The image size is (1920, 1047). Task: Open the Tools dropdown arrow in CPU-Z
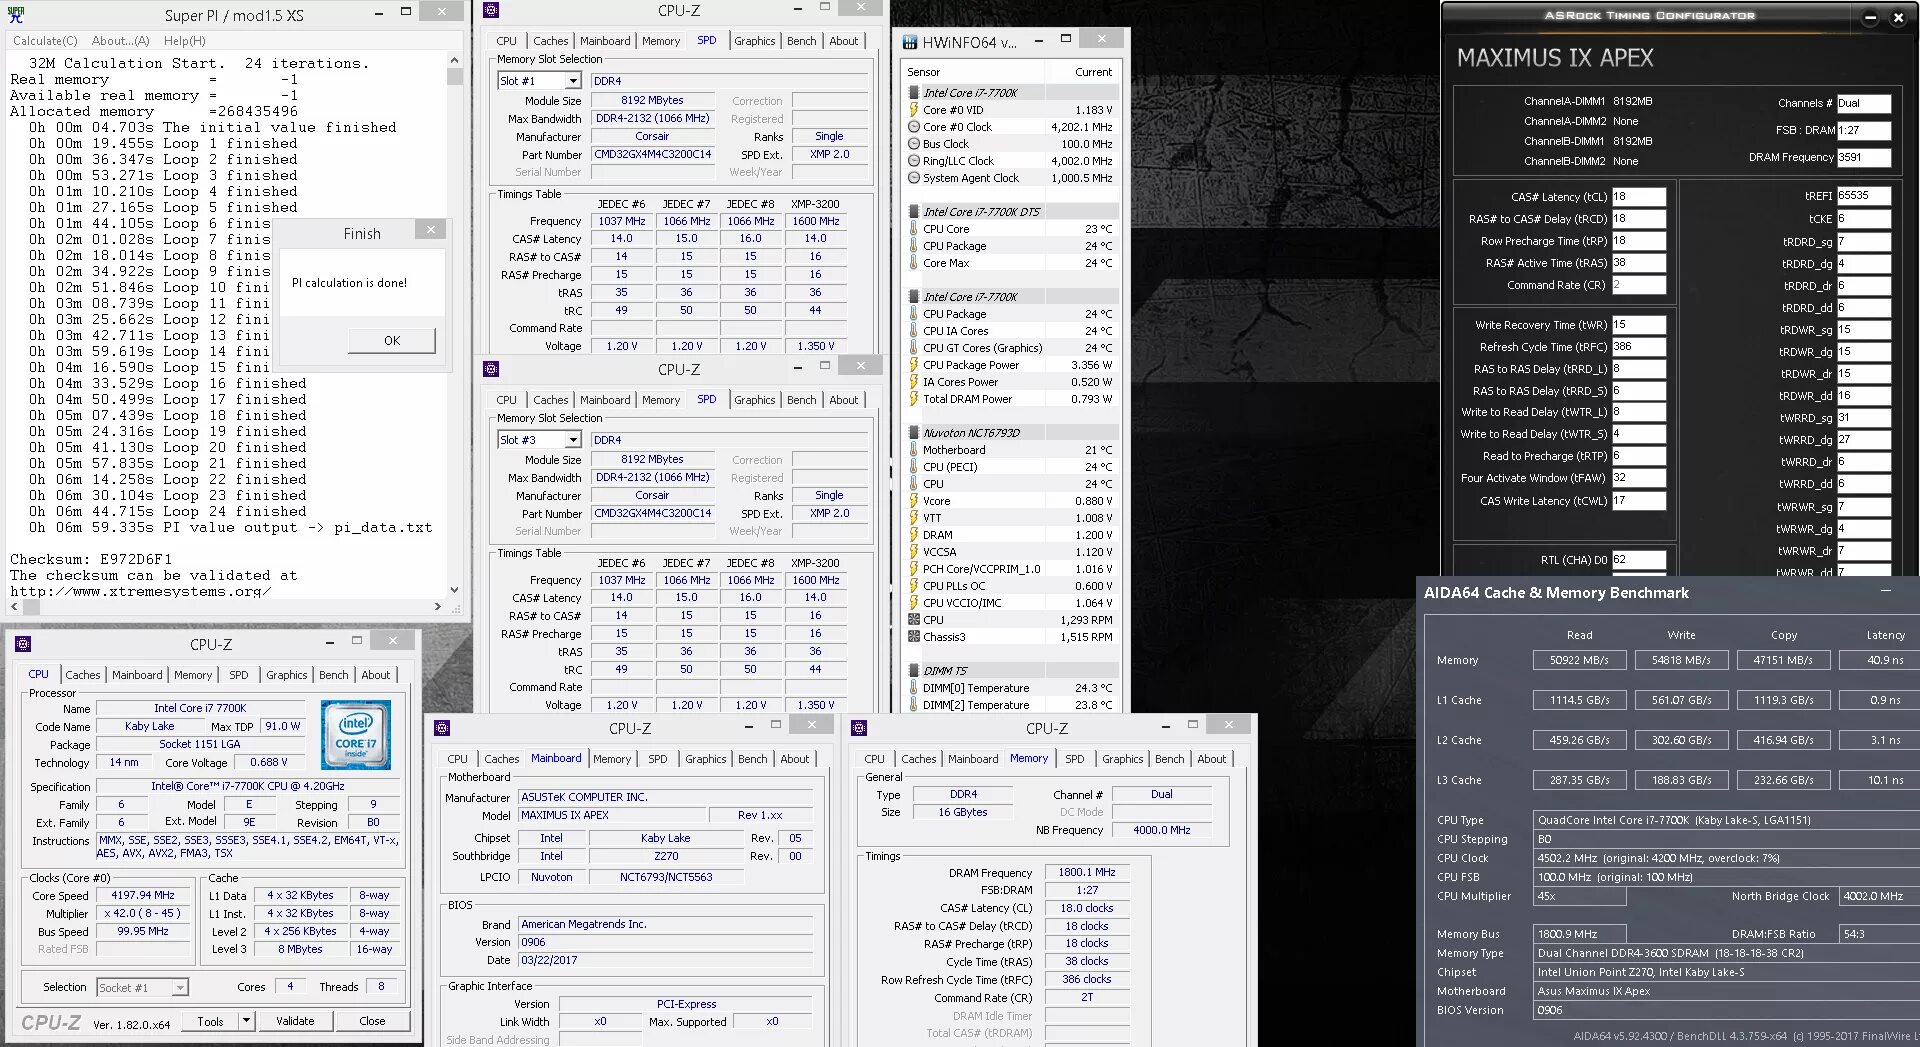tap(246, 1021)
